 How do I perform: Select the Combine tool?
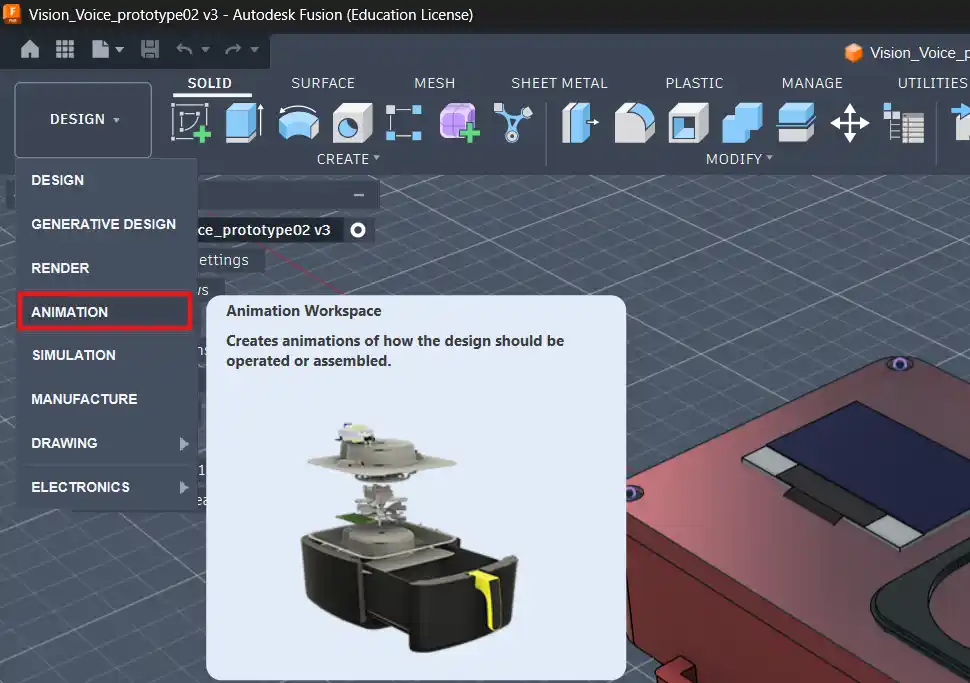742,122
